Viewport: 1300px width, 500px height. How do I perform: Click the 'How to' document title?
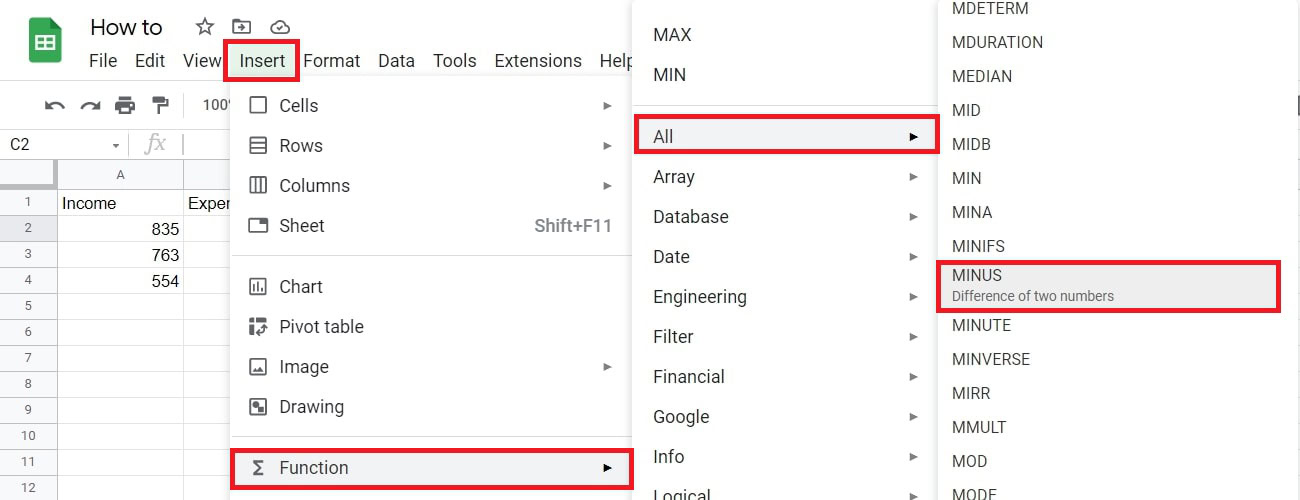[x=126, y=27]
